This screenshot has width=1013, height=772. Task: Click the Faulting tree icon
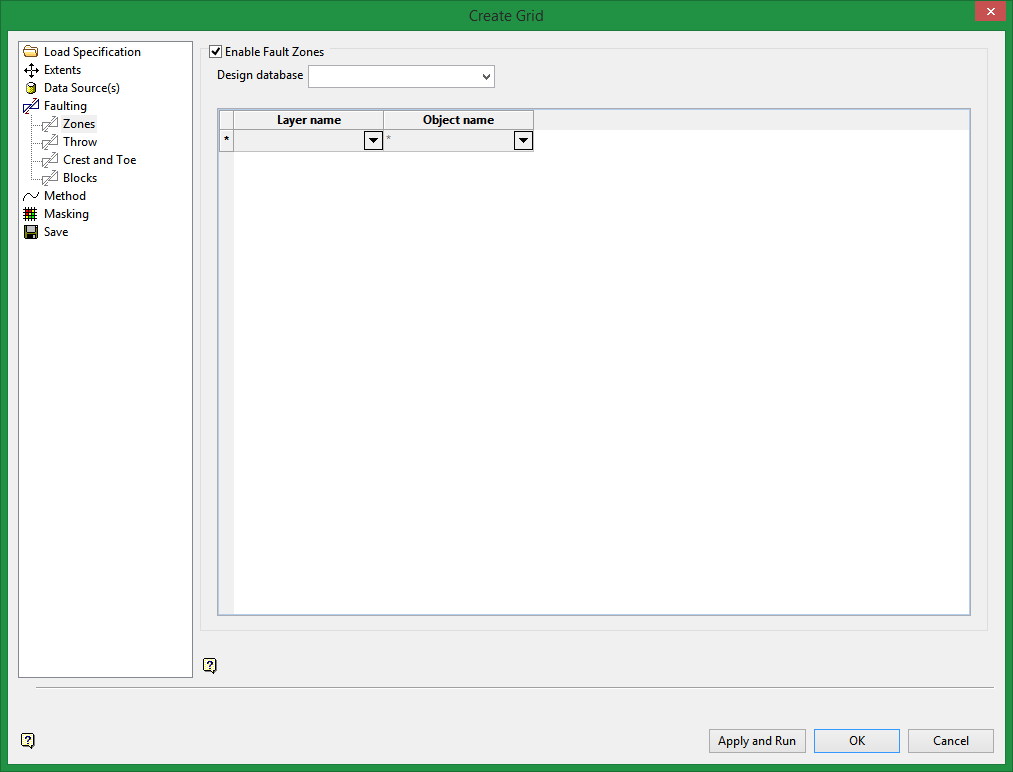pos(30,106)
